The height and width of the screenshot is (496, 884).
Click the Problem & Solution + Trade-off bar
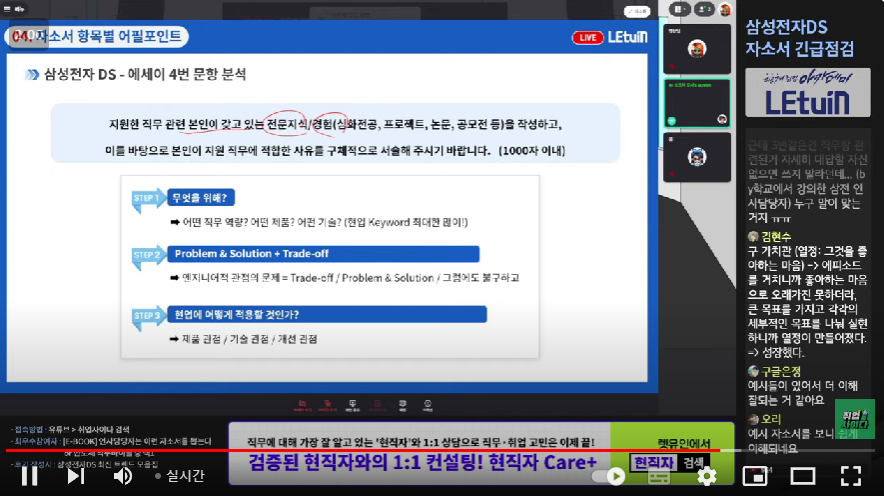[323, 254]
